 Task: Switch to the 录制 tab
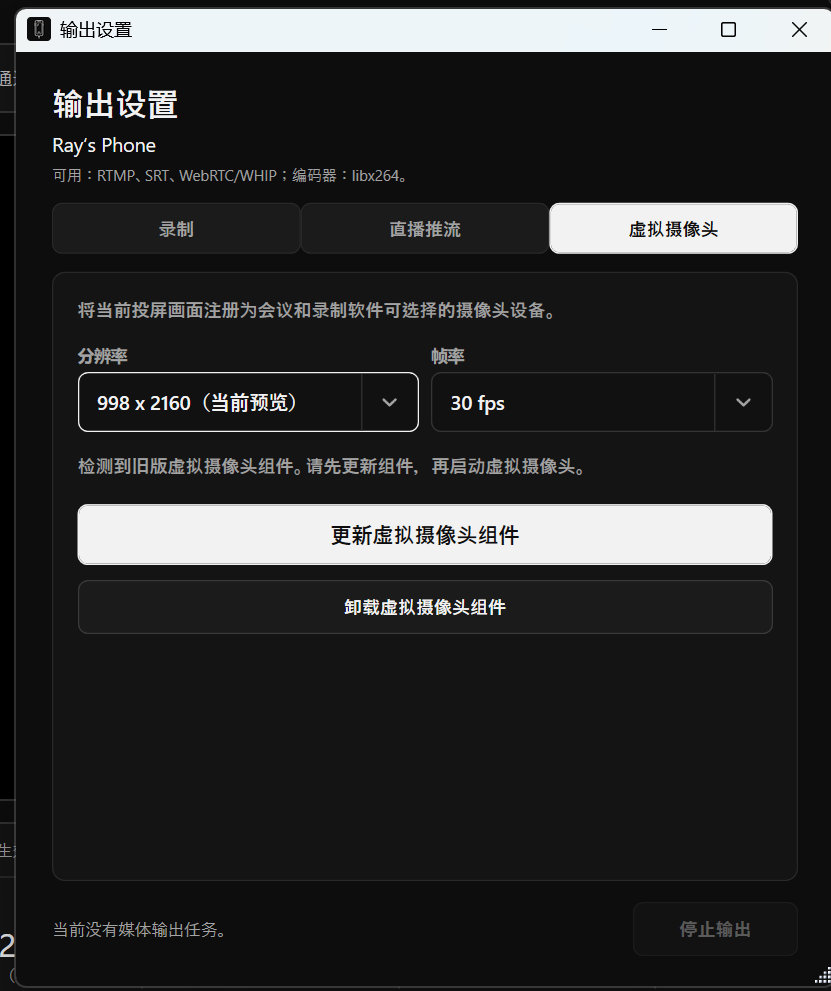point(176,228)
